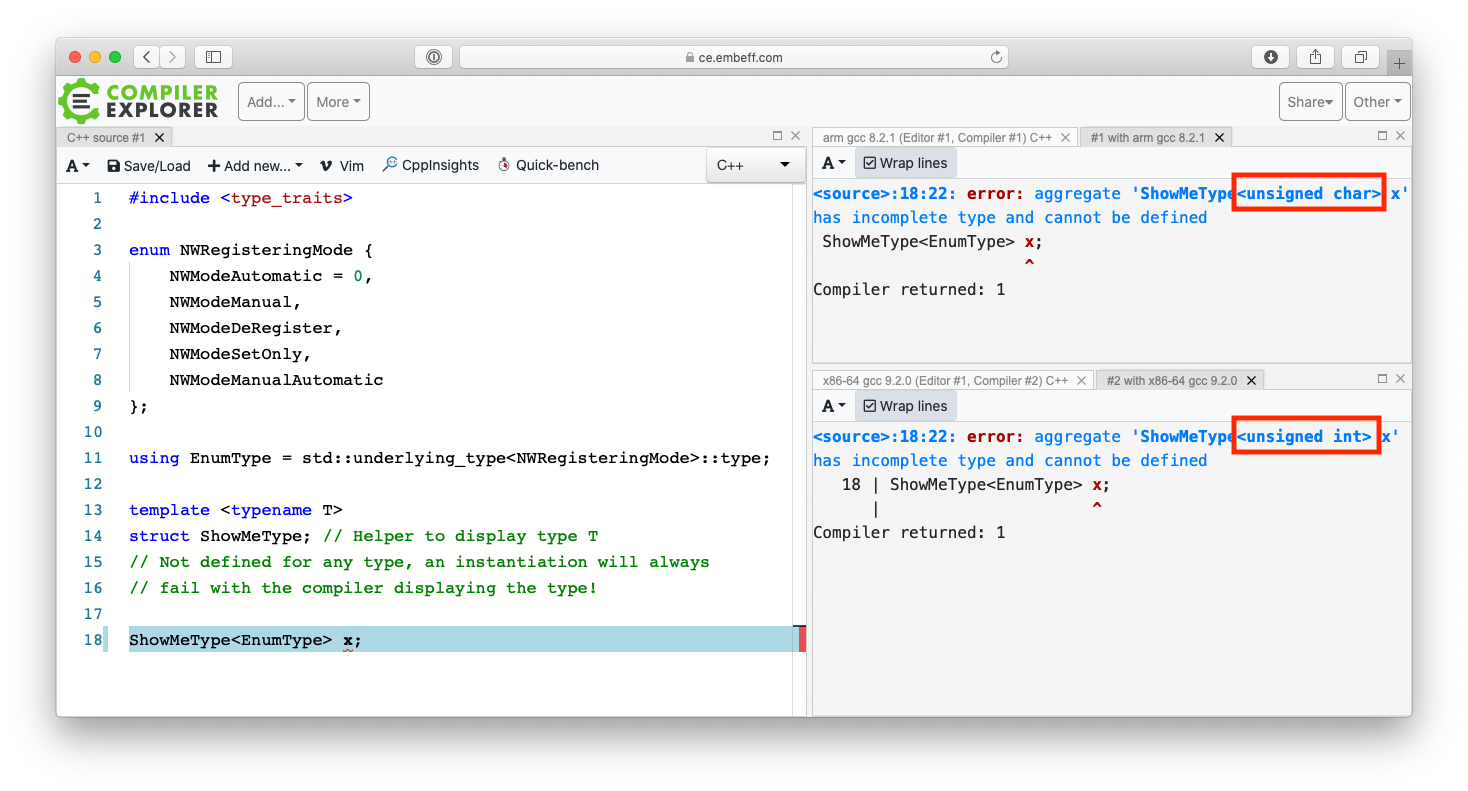Click Safari's show sidebar icon
The height and width of the screenshot is (791, 1468).
click(x=213, y=57)
